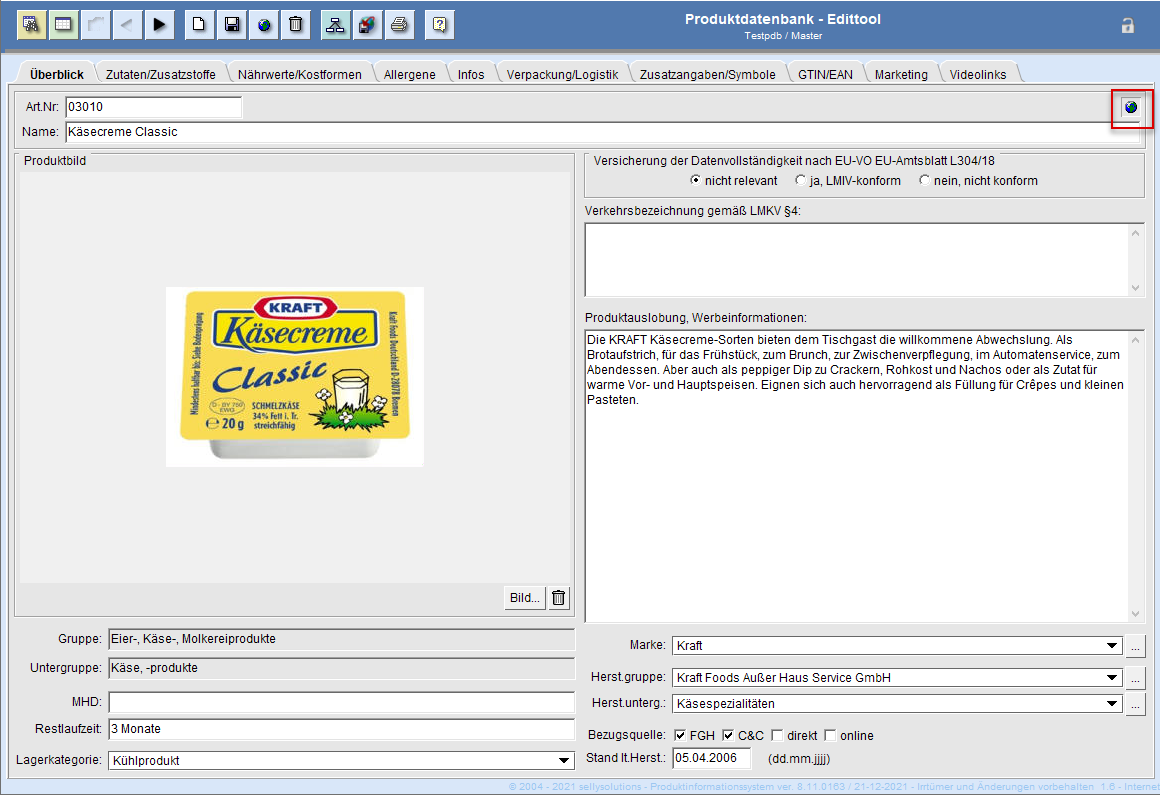Image resolution: width=1160 pixels, height=795 pixels.
Task: Select 'nicht relevant' radio option
Action: (695, 180)
